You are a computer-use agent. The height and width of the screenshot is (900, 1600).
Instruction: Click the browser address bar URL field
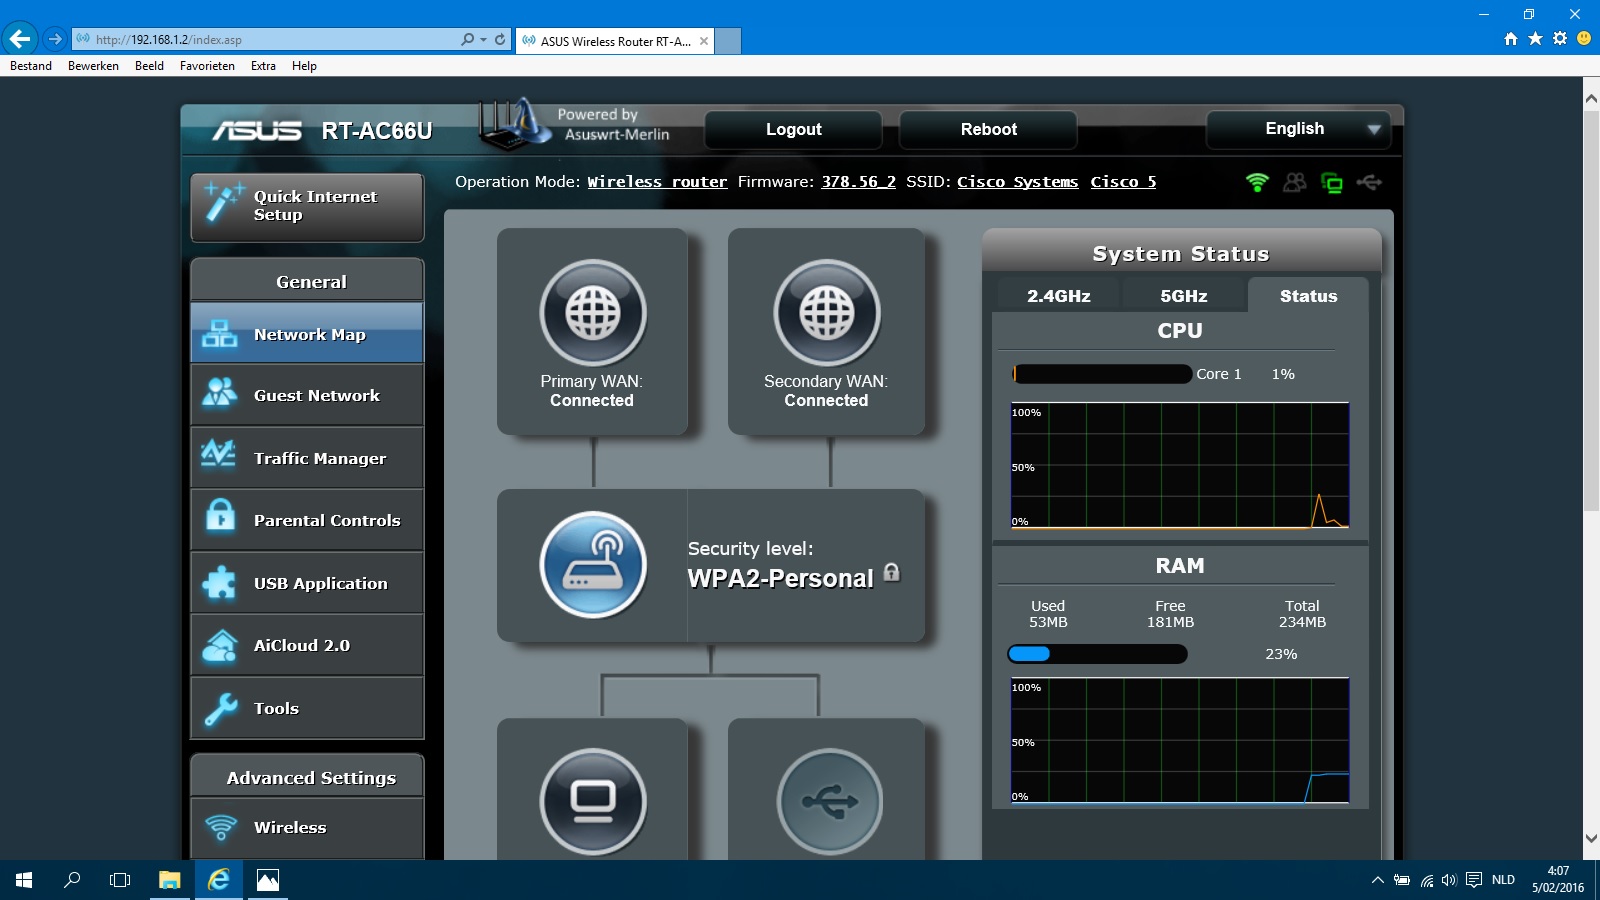pyautogui.click(x=270, y=40)
